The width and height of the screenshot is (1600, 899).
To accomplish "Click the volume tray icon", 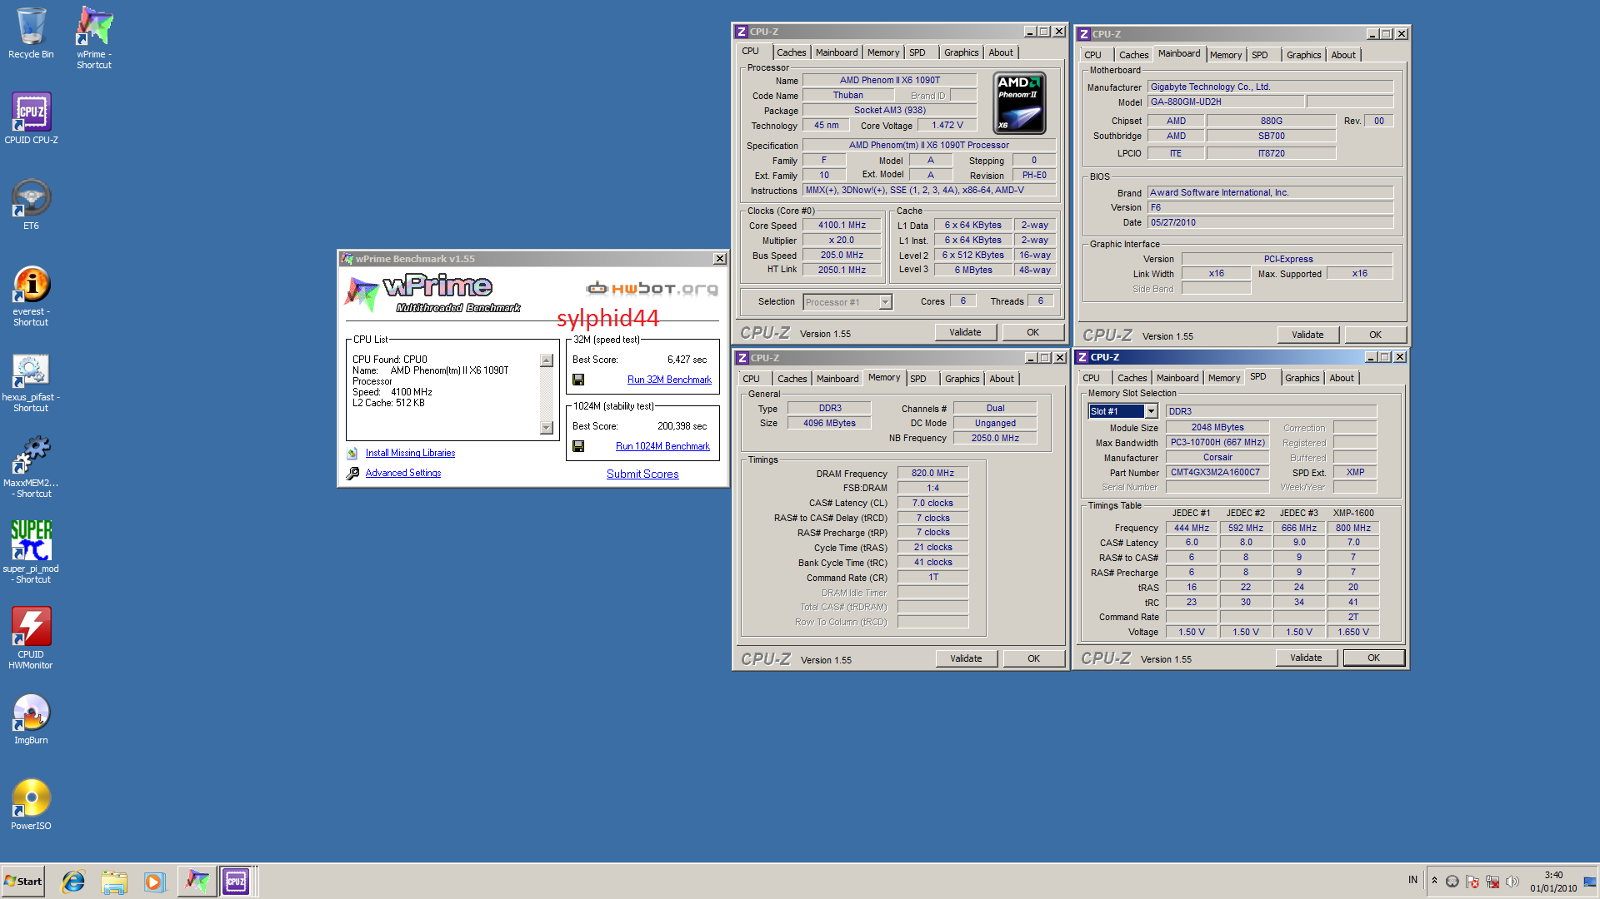I will [1512, 881].
